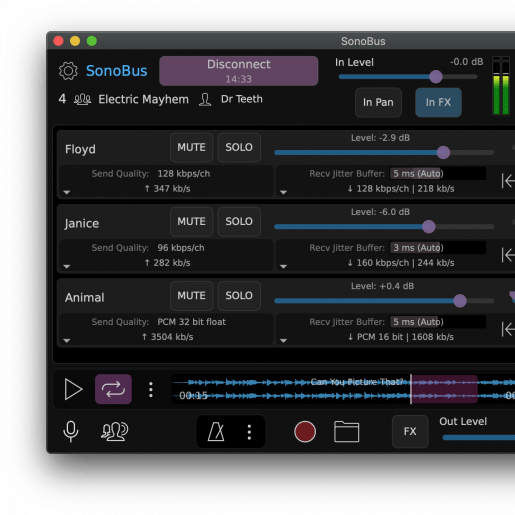
Task: Click the 'Level: -2.9 dB' label
Action: [x=380, y=138]
